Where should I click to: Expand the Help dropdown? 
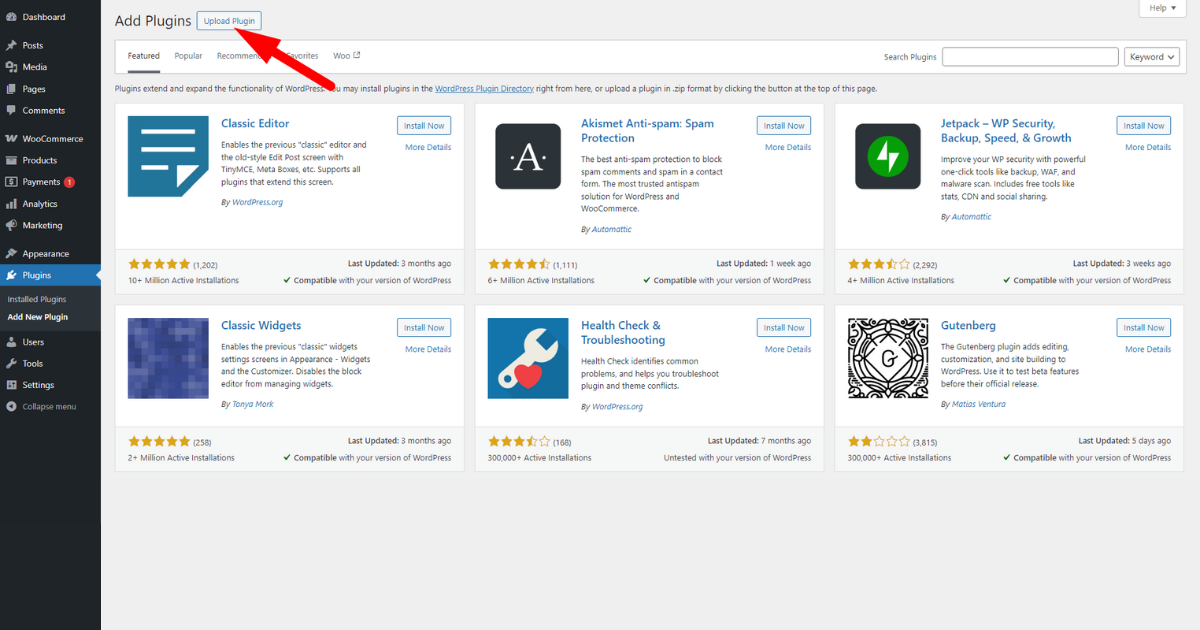coord(1163,8)
